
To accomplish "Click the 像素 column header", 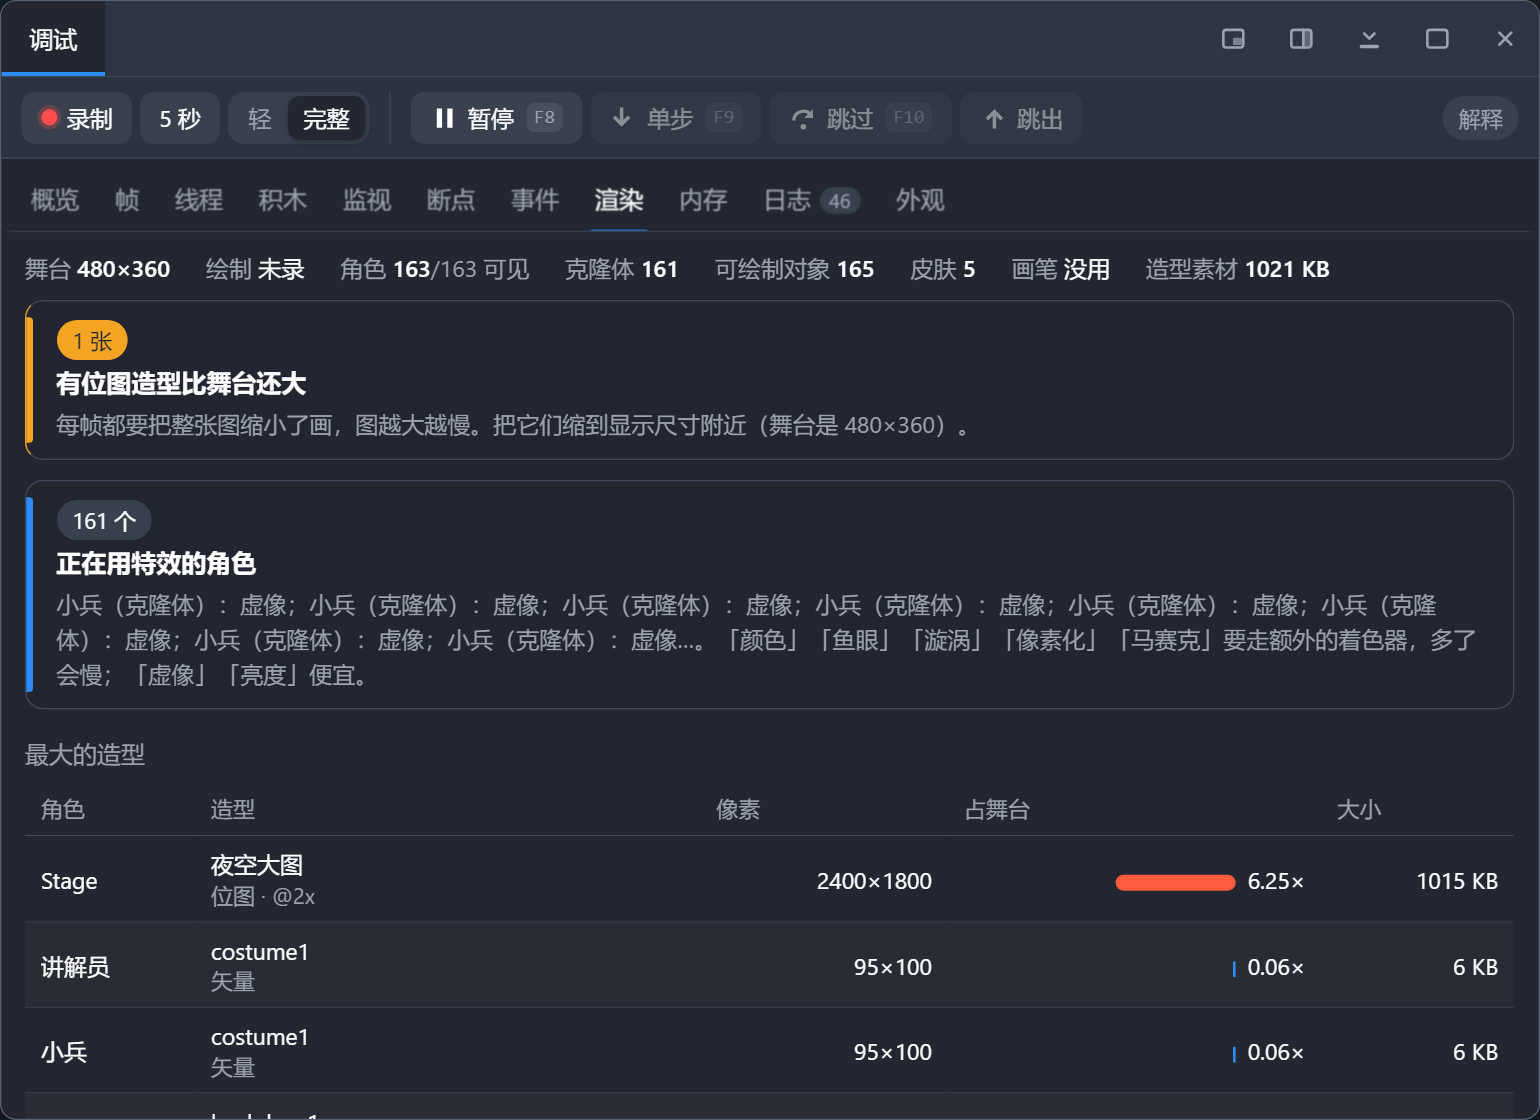I will coord(738,810).
